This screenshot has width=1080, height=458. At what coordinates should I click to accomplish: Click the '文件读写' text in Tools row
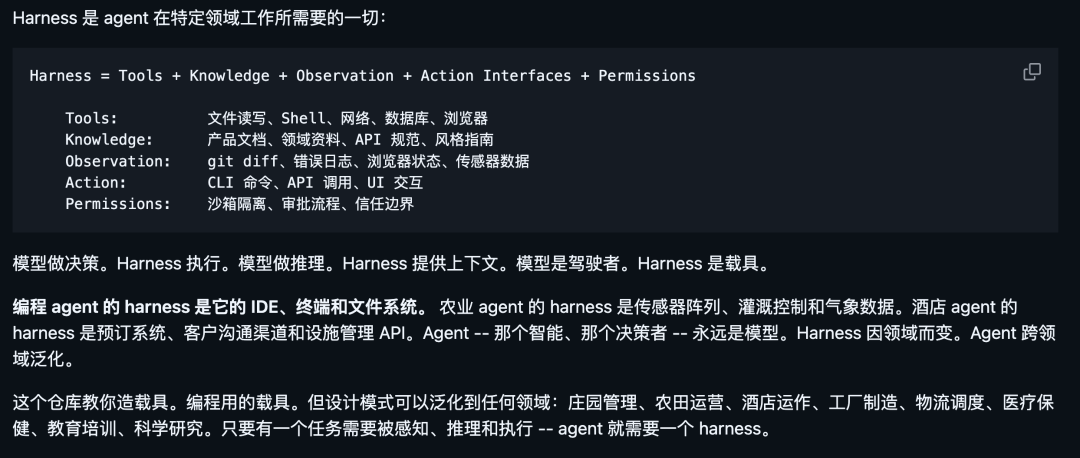(236, 118)
